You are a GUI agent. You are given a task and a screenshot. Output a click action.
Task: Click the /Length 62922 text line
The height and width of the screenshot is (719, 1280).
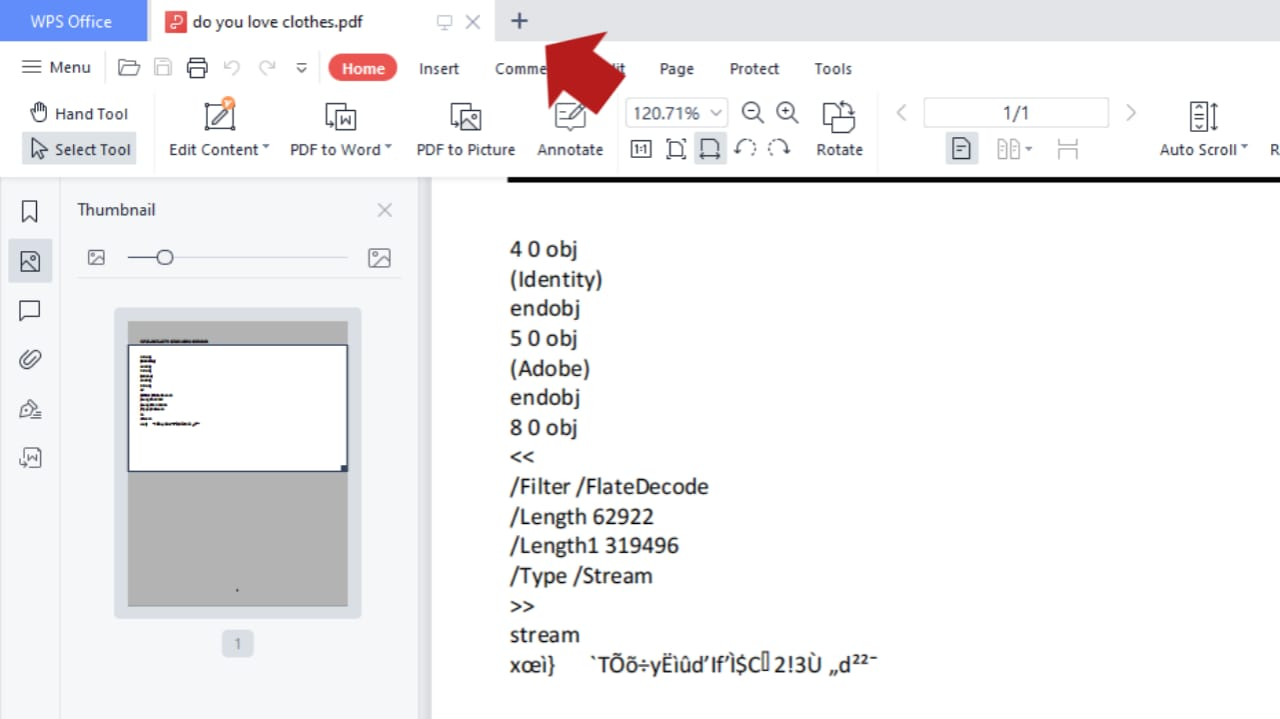pyautogui.click(x=581, y=517)
